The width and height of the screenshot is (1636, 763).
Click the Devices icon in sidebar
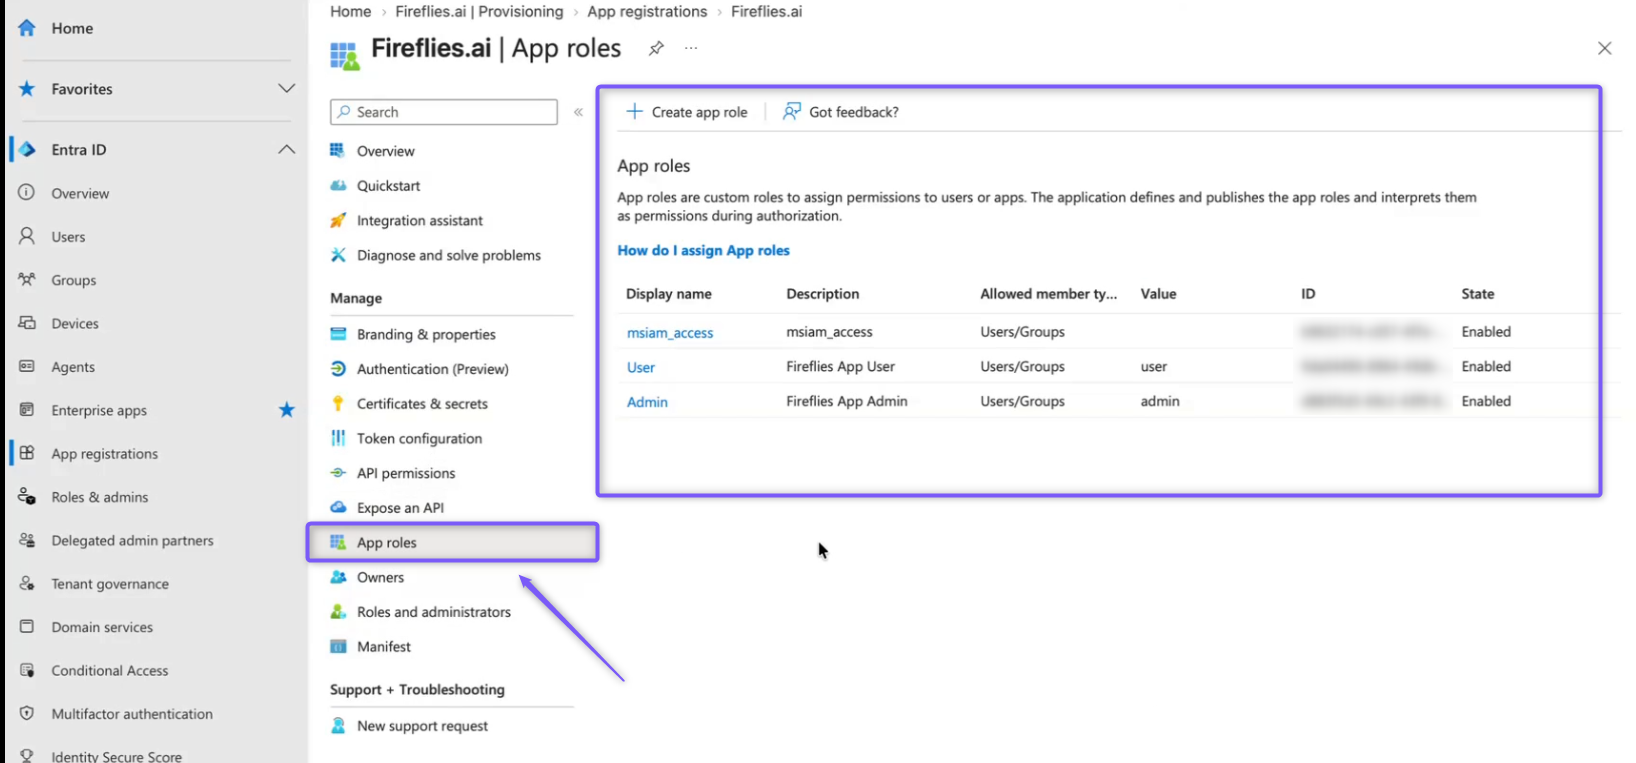click(x=27, y=323)
